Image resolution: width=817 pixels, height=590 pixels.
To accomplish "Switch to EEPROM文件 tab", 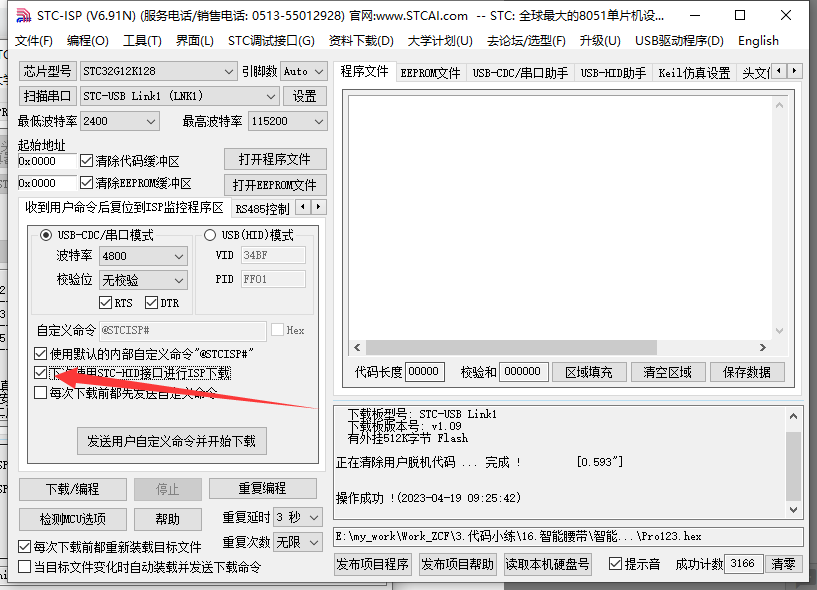I will point(430,73).
